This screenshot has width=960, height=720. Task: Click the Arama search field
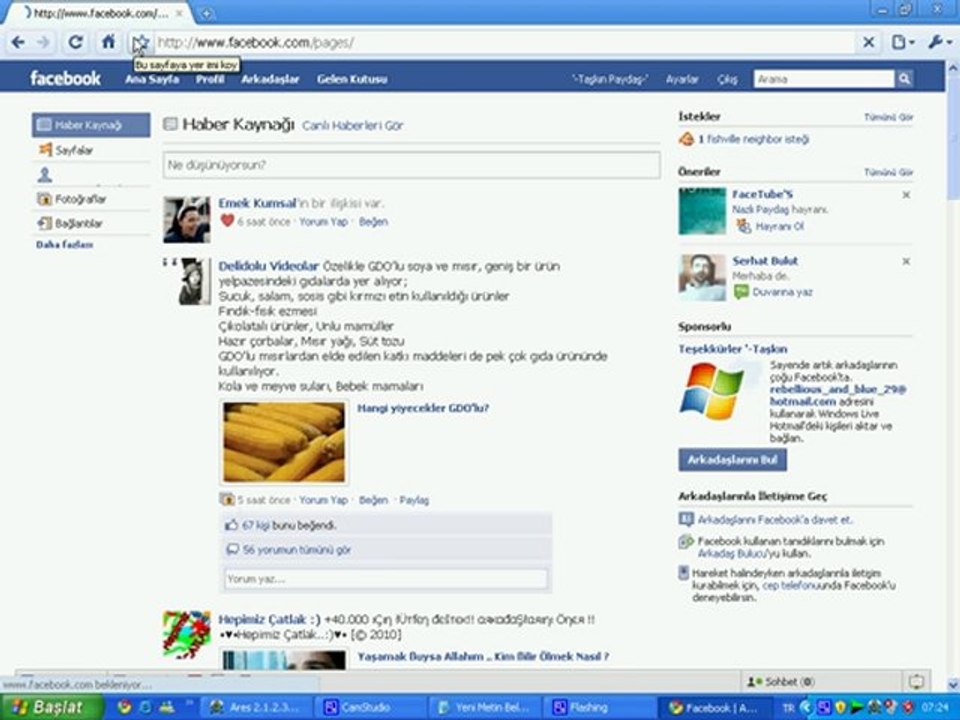click(x=824, y=78)
